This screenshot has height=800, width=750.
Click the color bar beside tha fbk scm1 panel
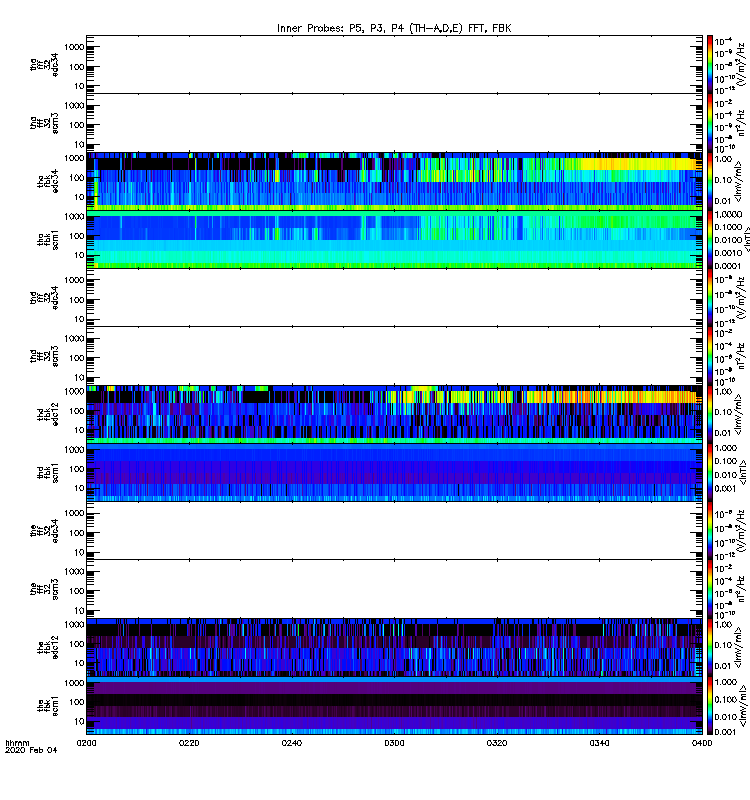coord(710,239)
